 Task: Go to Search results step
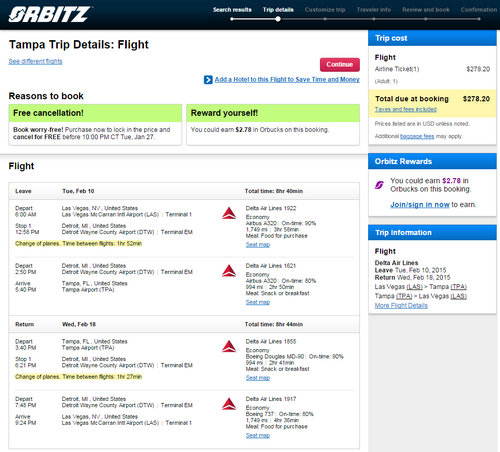click(232, 10)
